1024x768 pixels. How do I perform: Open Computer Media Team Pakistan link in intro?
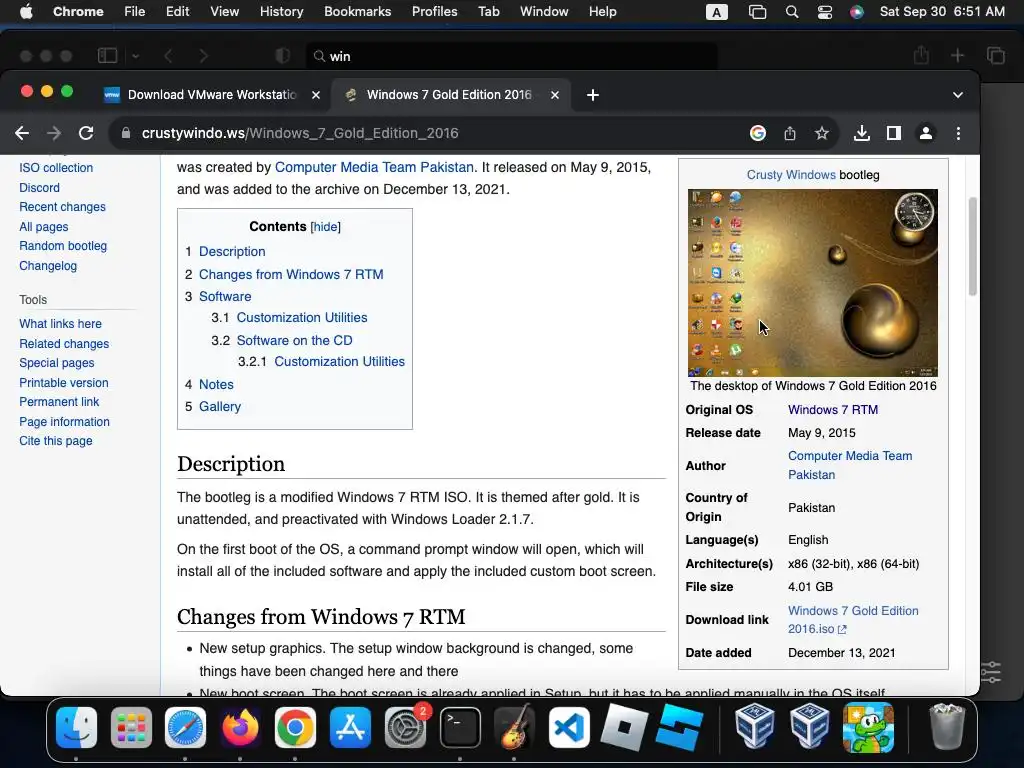click(x=374, y=167)
